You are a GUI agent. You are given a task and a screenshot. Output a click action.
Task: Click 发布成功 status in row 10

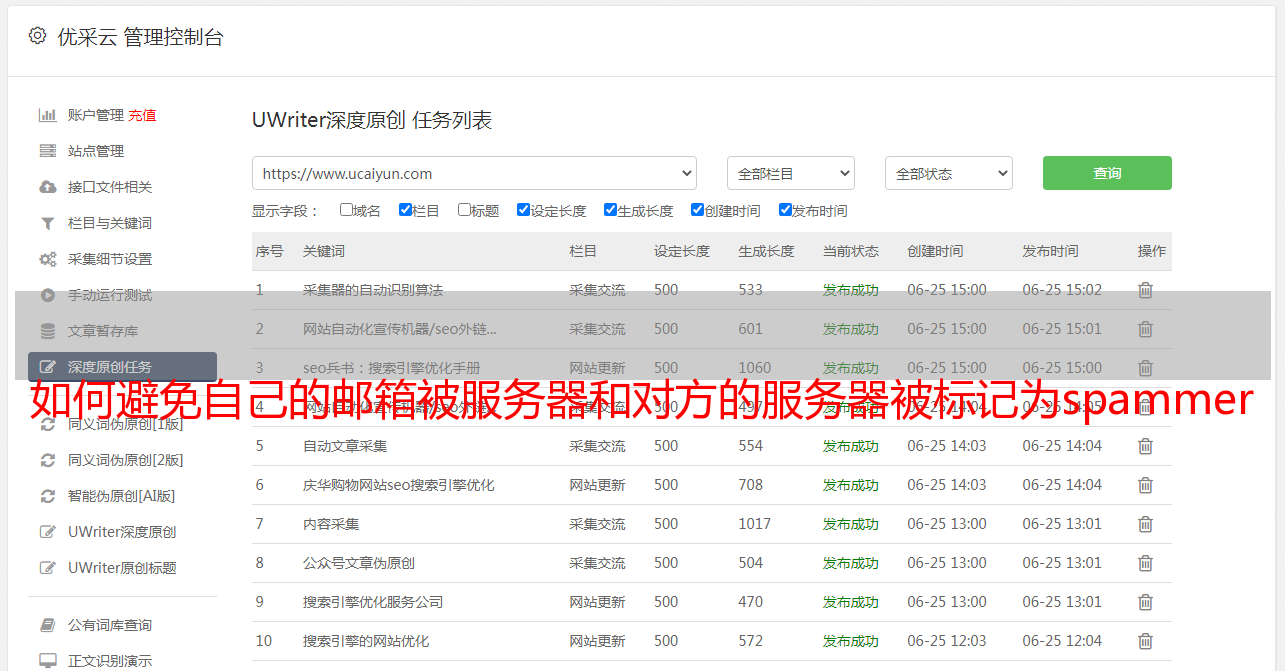click(x=851, y=641)
